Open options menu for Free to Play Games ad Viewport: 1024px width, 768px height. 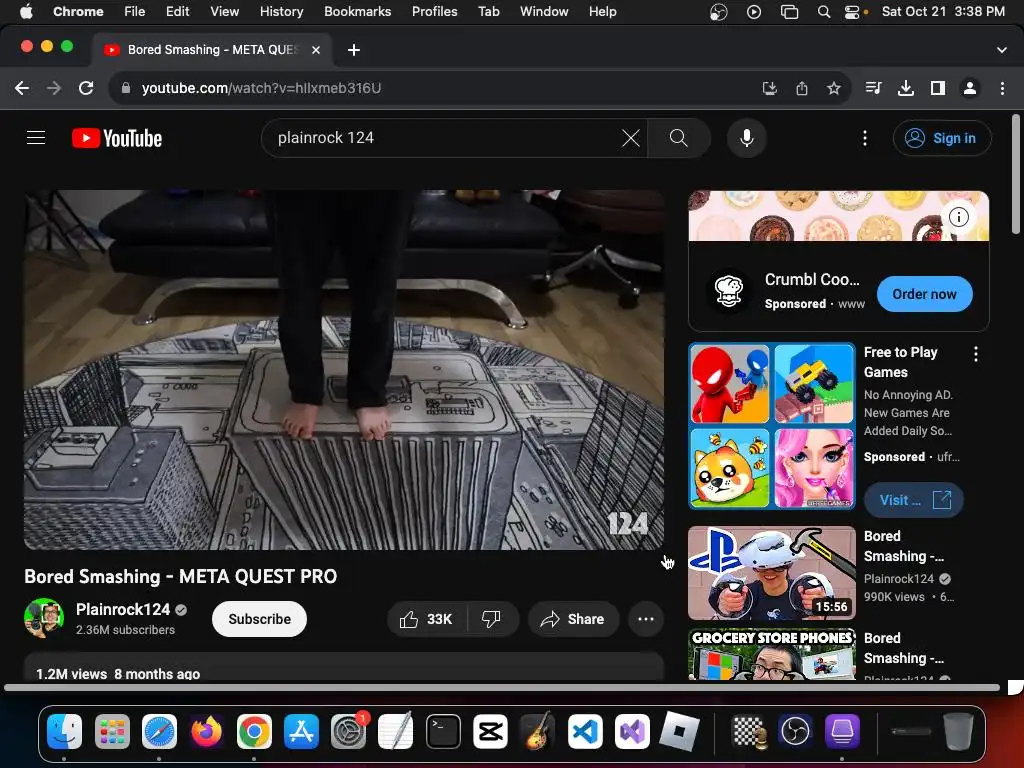tap(976, 354)
